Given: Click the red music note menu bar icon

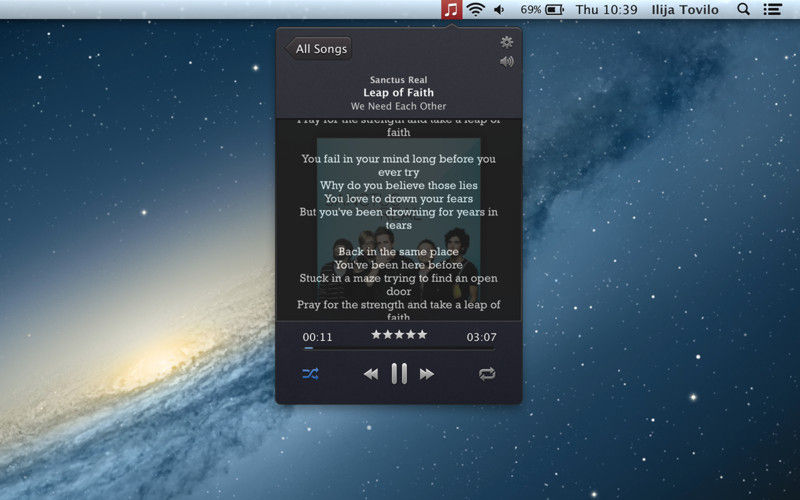Looking at the screenshot, I should (452, 10).
